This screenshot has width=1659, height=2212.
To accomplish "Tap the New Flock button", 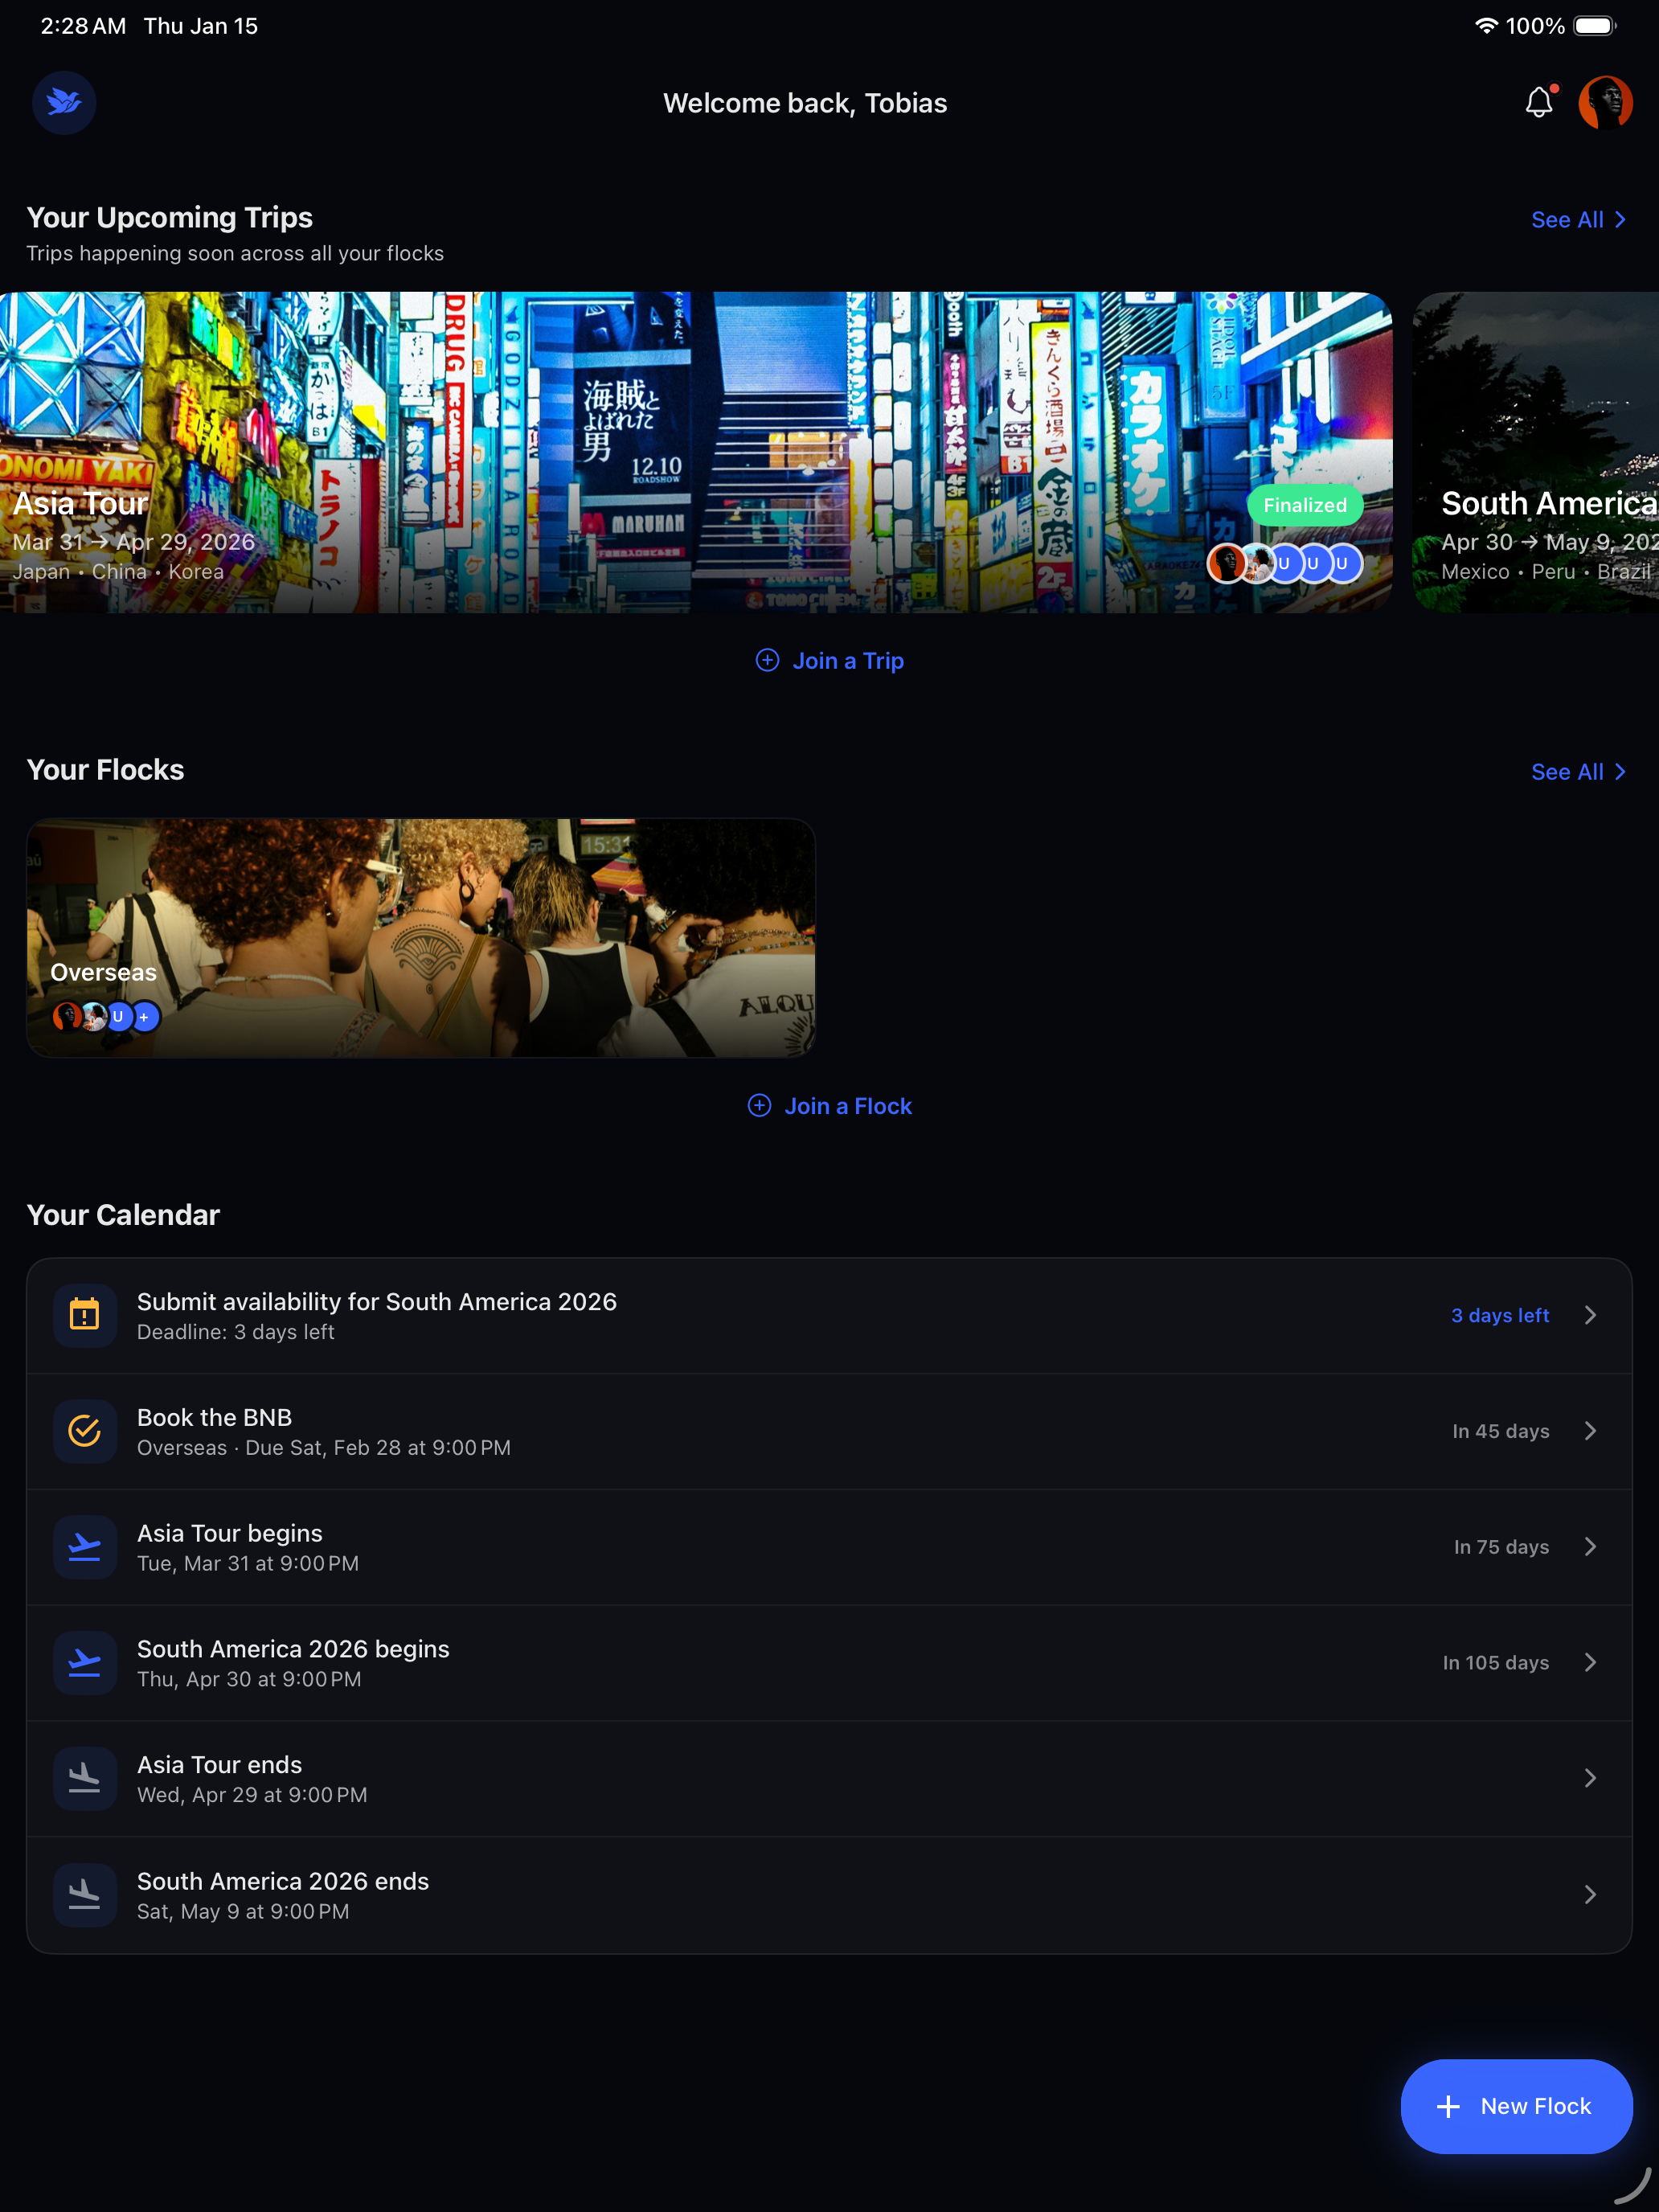I will pyautogui.click(x=1516, y=2106).
